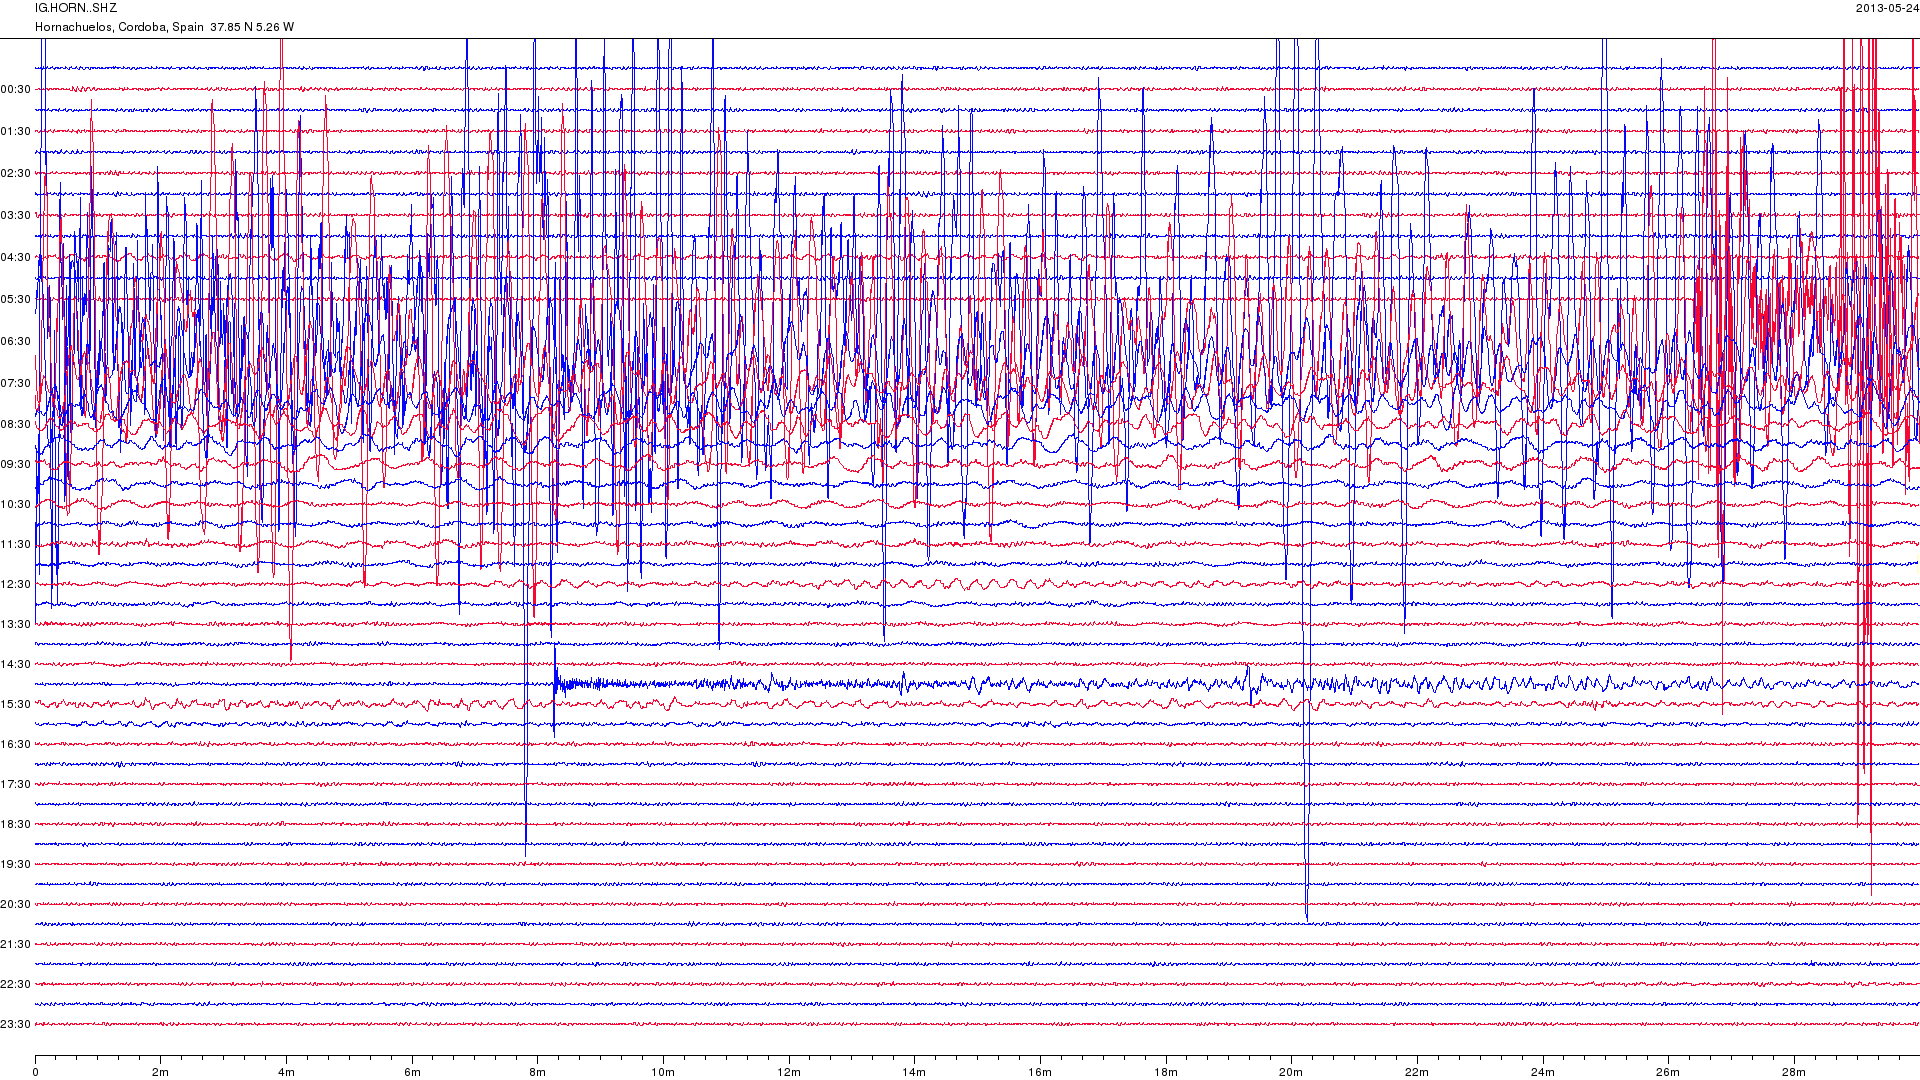Click the 2m axis label

point(161,1073)
